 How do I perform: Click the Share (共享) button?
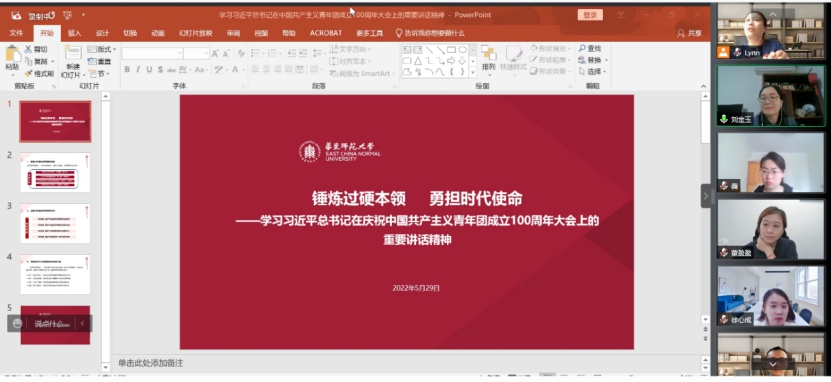[x=689, y=33]
